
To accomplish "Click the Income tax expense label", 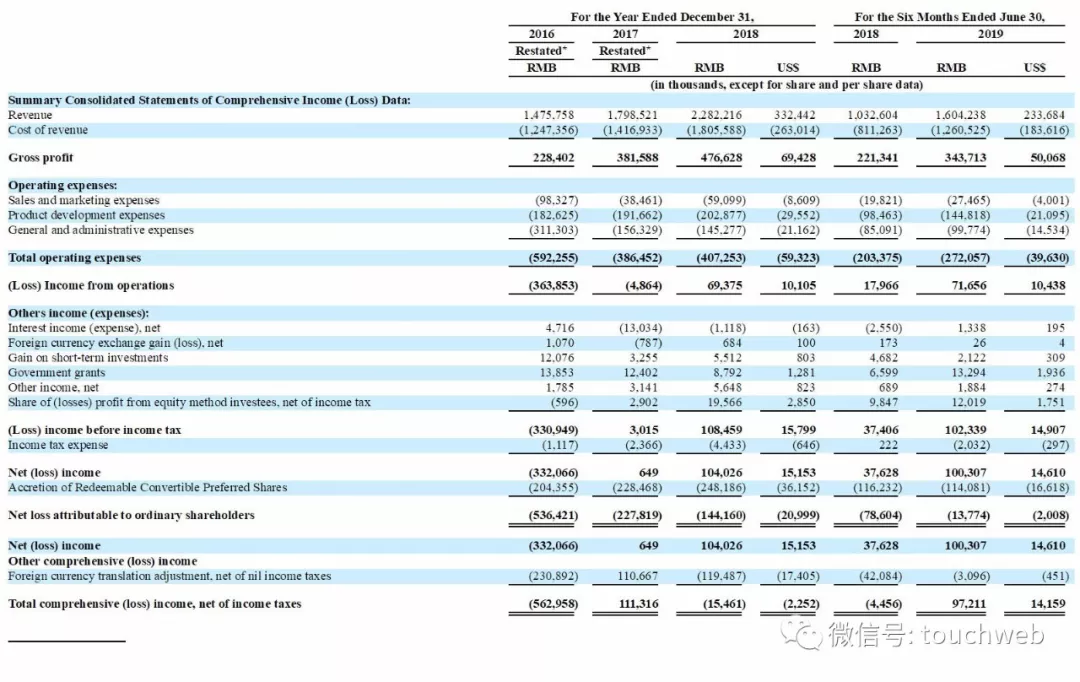I will click(x=58, y=445).
